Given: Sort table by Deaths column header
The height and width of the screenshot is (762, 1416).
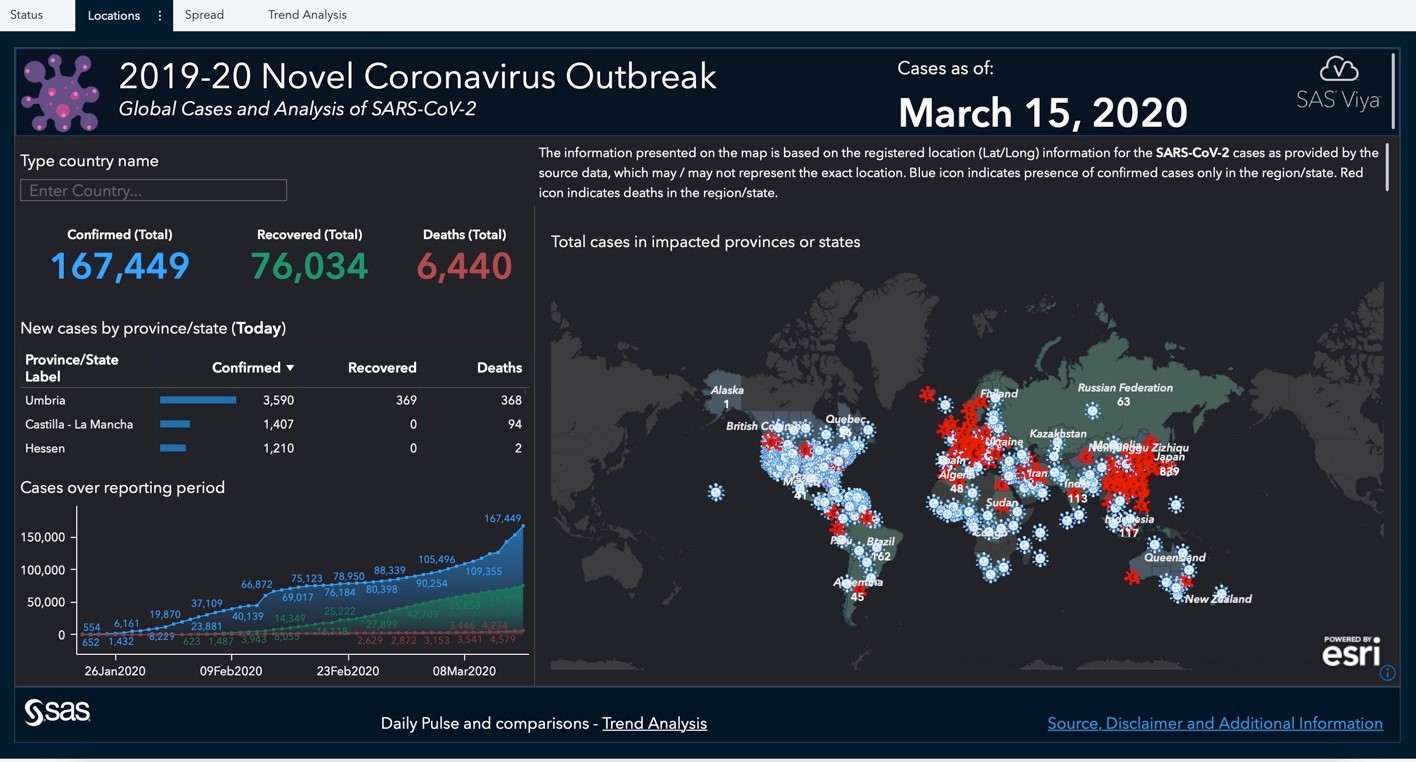Looking at the screenshot, I should click(499, 368).
